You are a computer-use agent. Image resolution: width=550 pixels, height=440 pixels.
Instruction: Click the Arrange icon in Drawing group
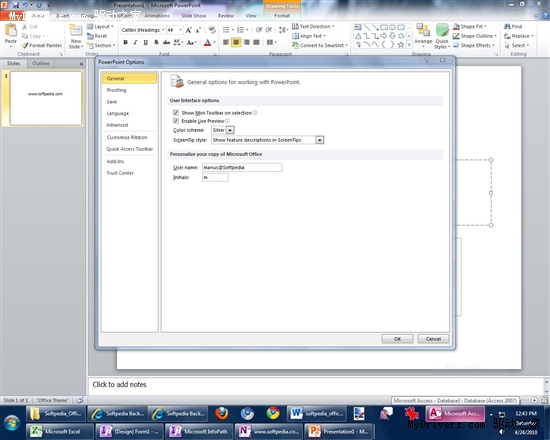tap(423, 31)
